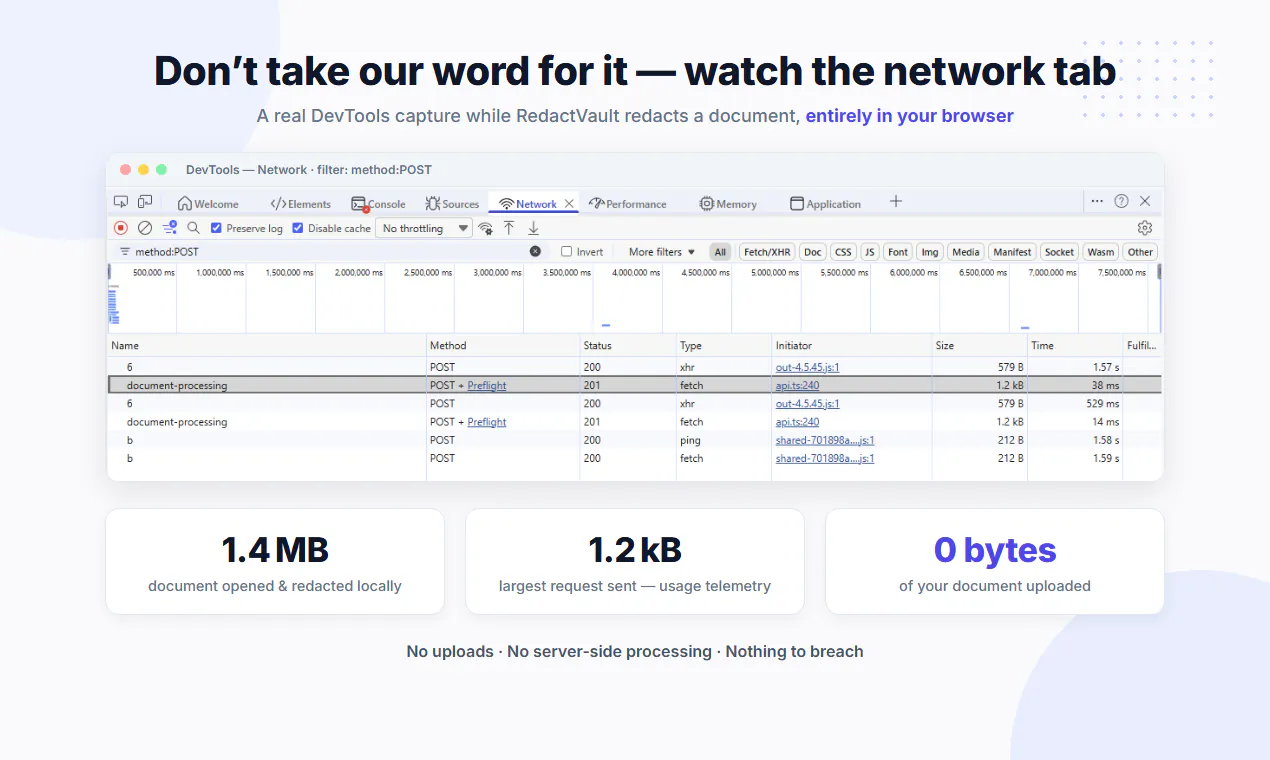1270x760 pixels.
Task: Sort by the Status column header
Action: [628, 345]
